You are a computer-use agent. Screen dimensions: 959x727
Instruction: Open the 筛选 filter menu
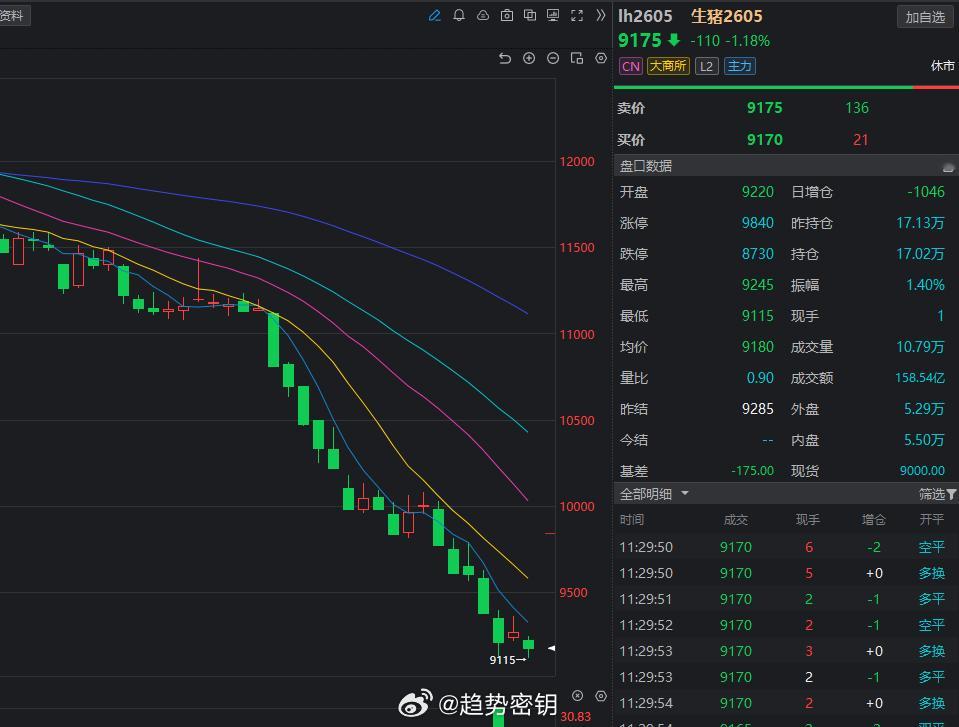tap(937, 494)
